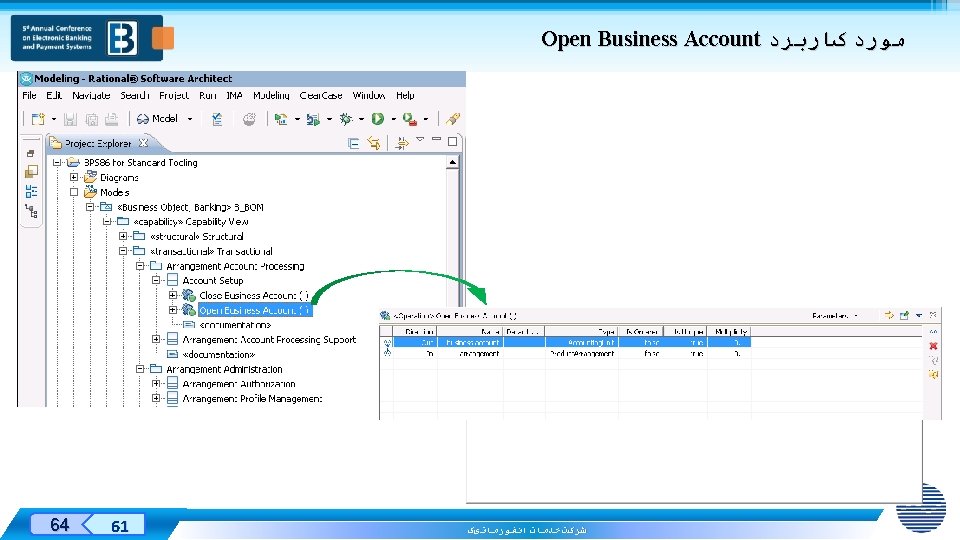This screenshot has width=960, height=540.
Task: Close the Project Explorer view tab
Action: [x=143, y=143]
